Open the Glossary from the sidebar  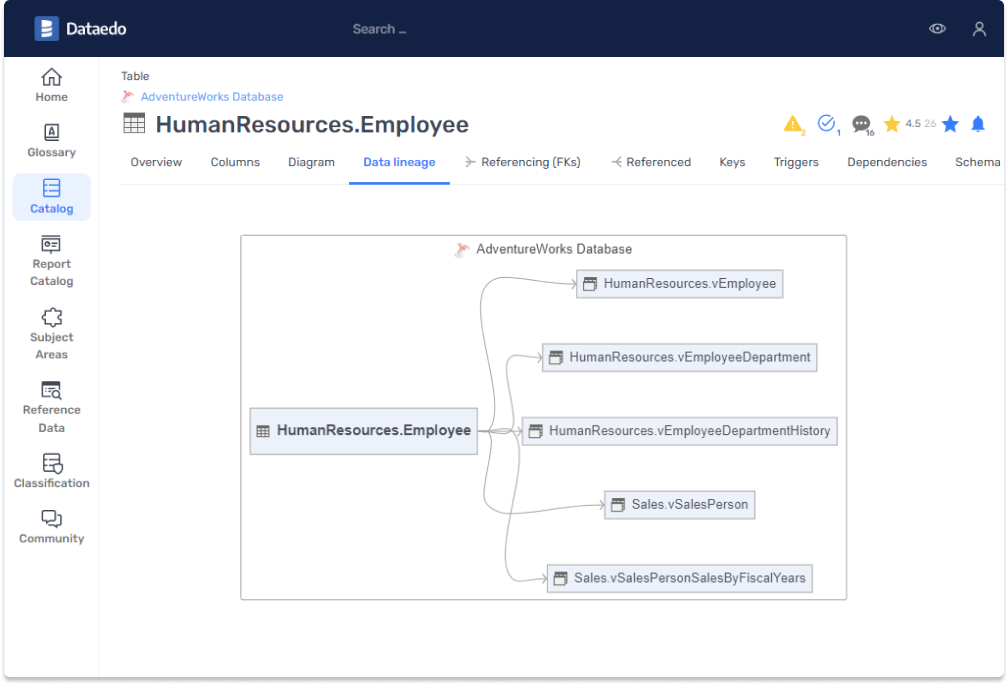tap(51, 140)
